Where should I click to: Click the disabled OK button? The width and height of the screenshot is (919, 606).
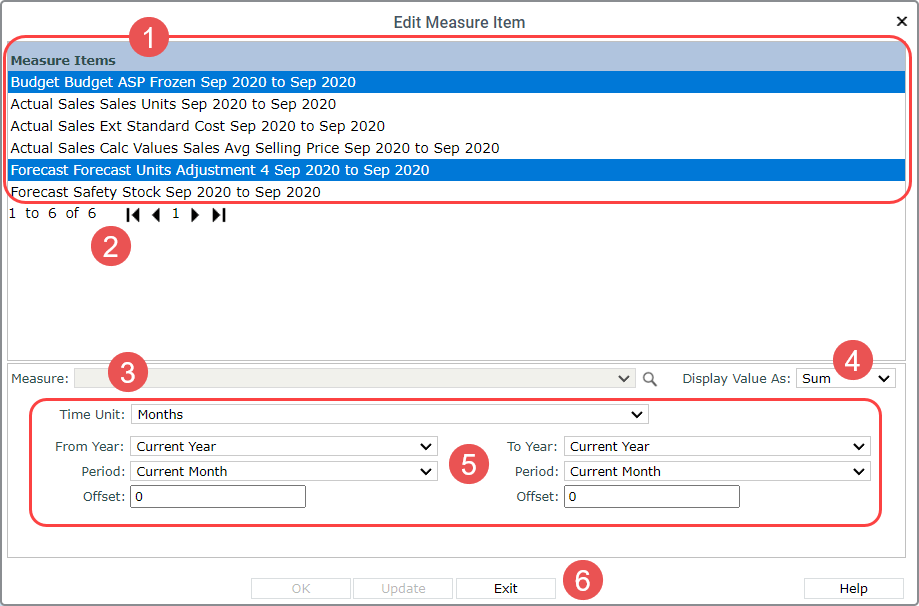pos(301,588)
